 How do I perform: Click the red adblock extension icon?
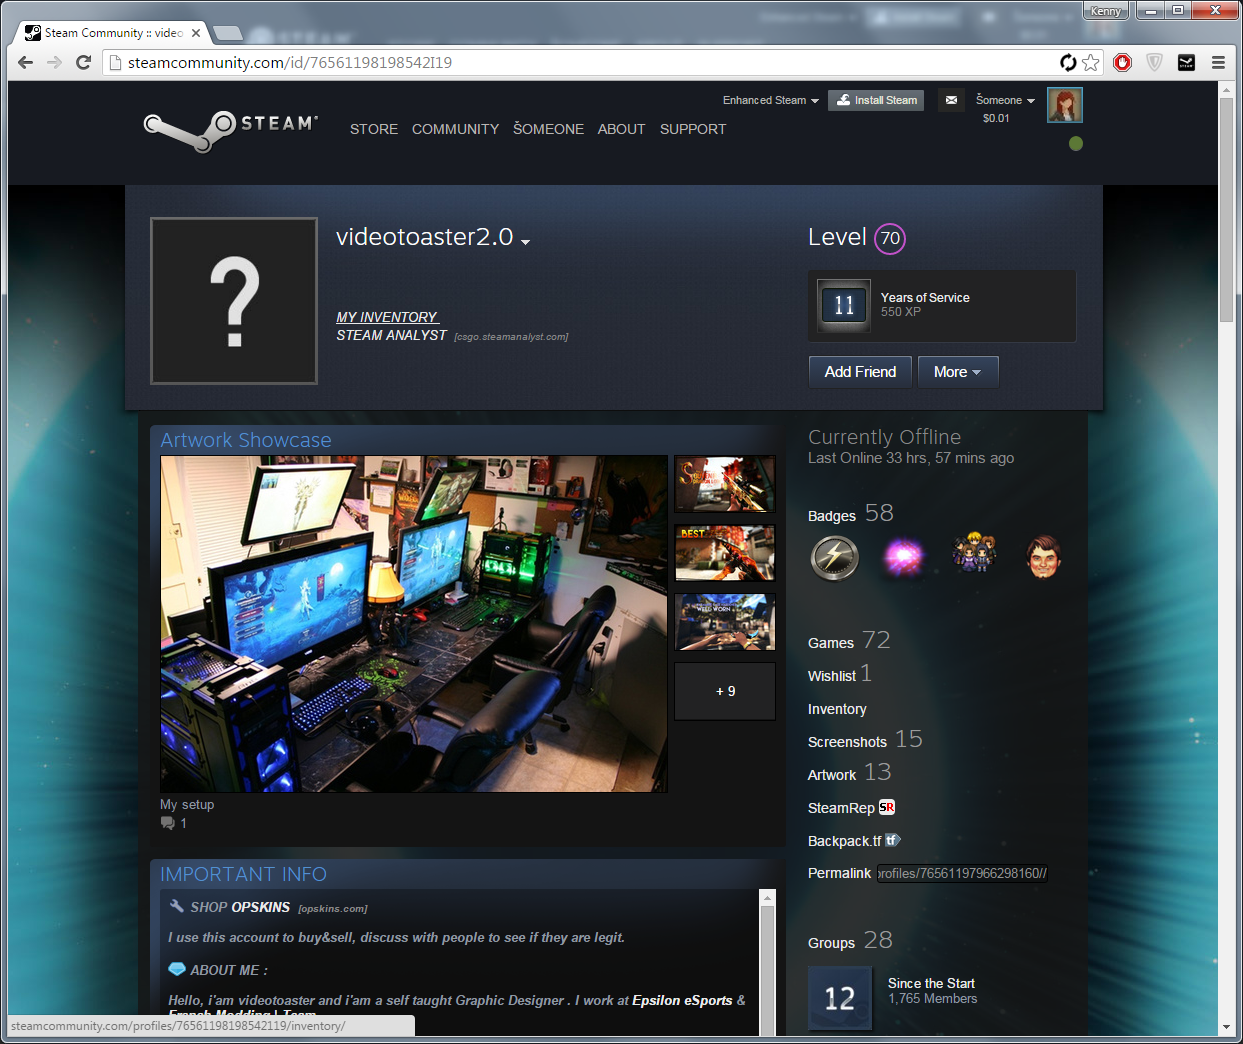tap(1123, 63)
